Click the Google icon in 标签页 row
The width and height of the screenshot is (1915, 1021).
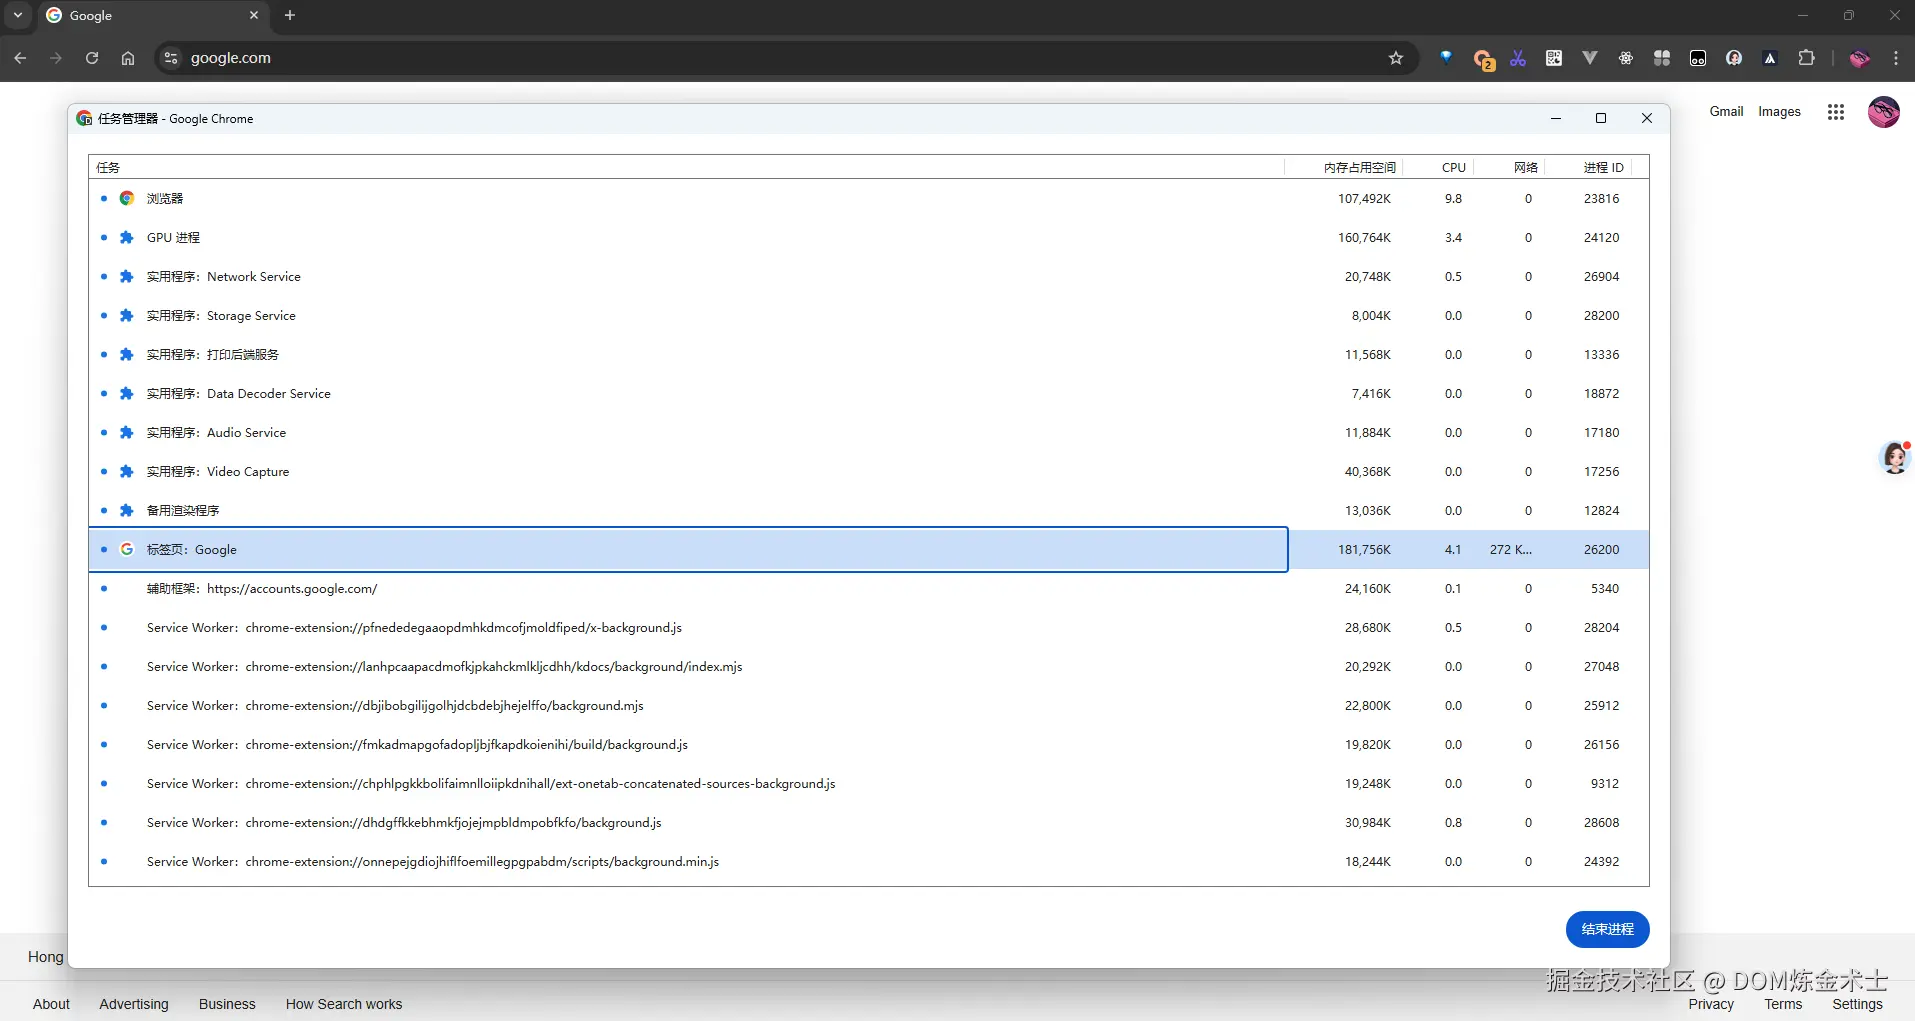127,549
